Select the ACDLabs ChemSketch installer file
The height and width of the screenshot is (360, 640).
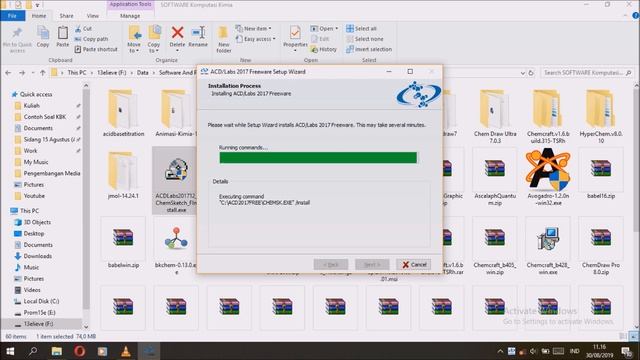176,180
